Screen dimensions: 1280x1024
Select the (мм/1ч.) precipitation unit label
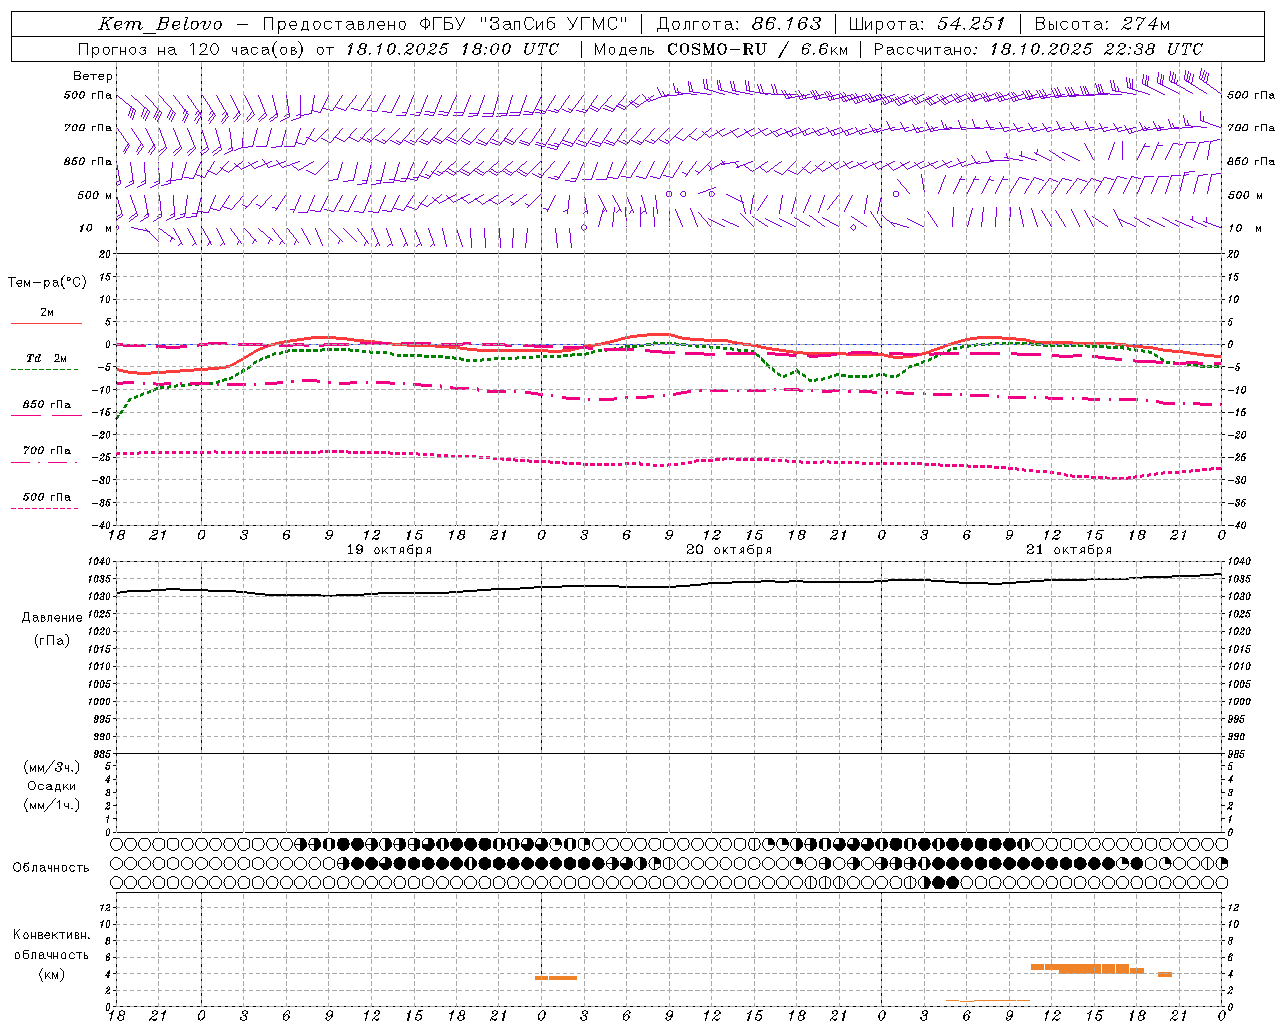pos(52,805)
